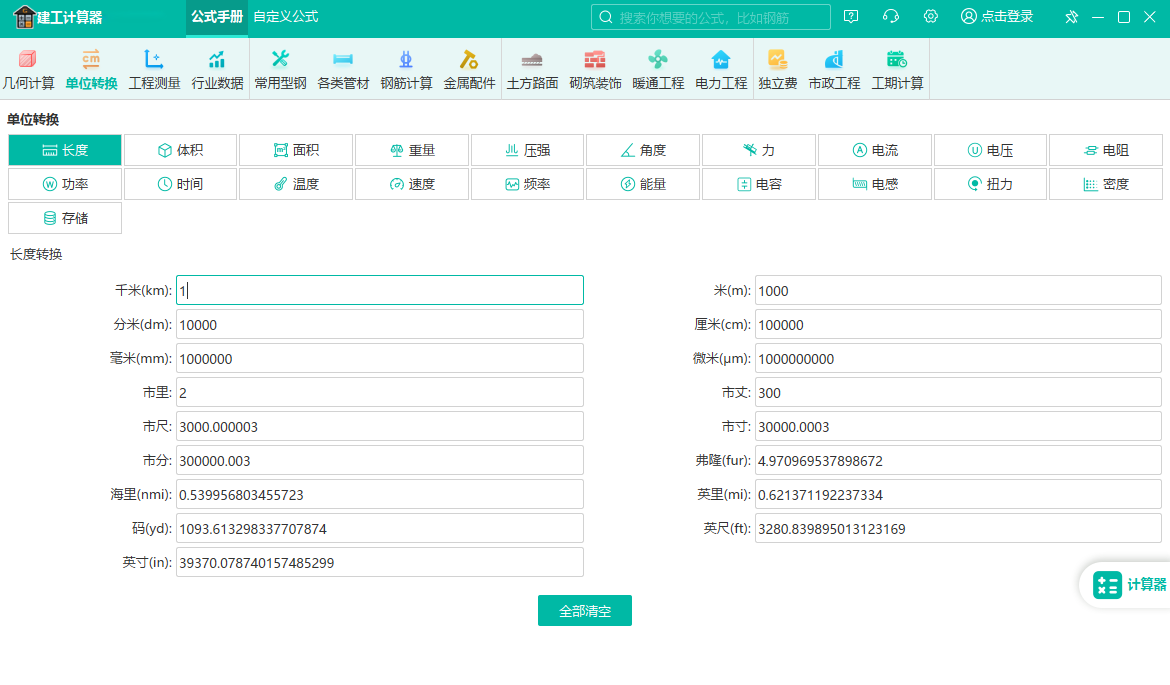The height and width of the screenshot is (685, 1170).
Task: Open the 工期计算 schedule calculation tool
Action: [x=897, y=70]
